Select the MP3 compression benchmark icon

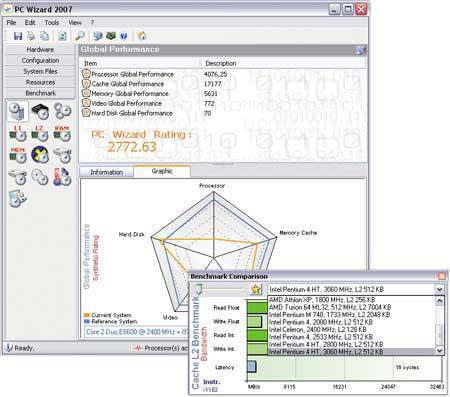click(x=62, y=176)
